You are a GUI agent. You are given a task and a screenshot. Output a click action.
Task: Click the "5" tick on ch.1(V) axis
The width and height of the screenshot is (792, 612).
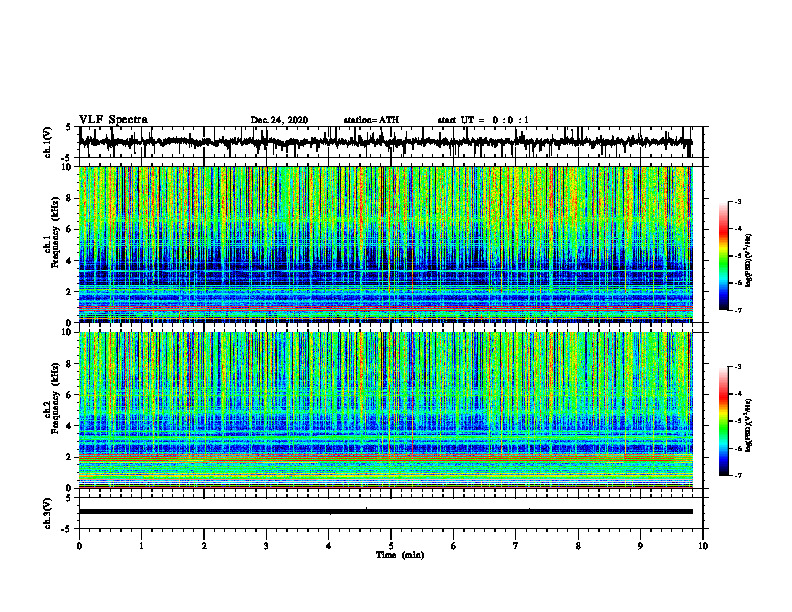coord(69,128)
